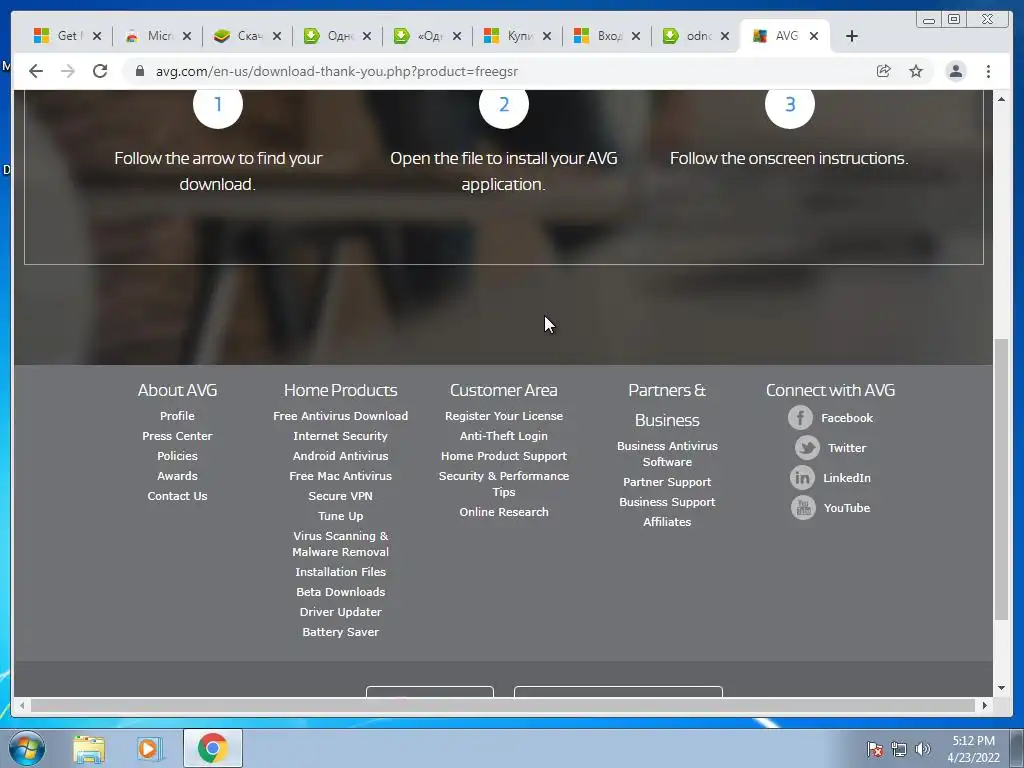The height and width of the screenshot is (768, 1024).
Task: Open the Chrome three-dot menu
Action: pos(989,71)
